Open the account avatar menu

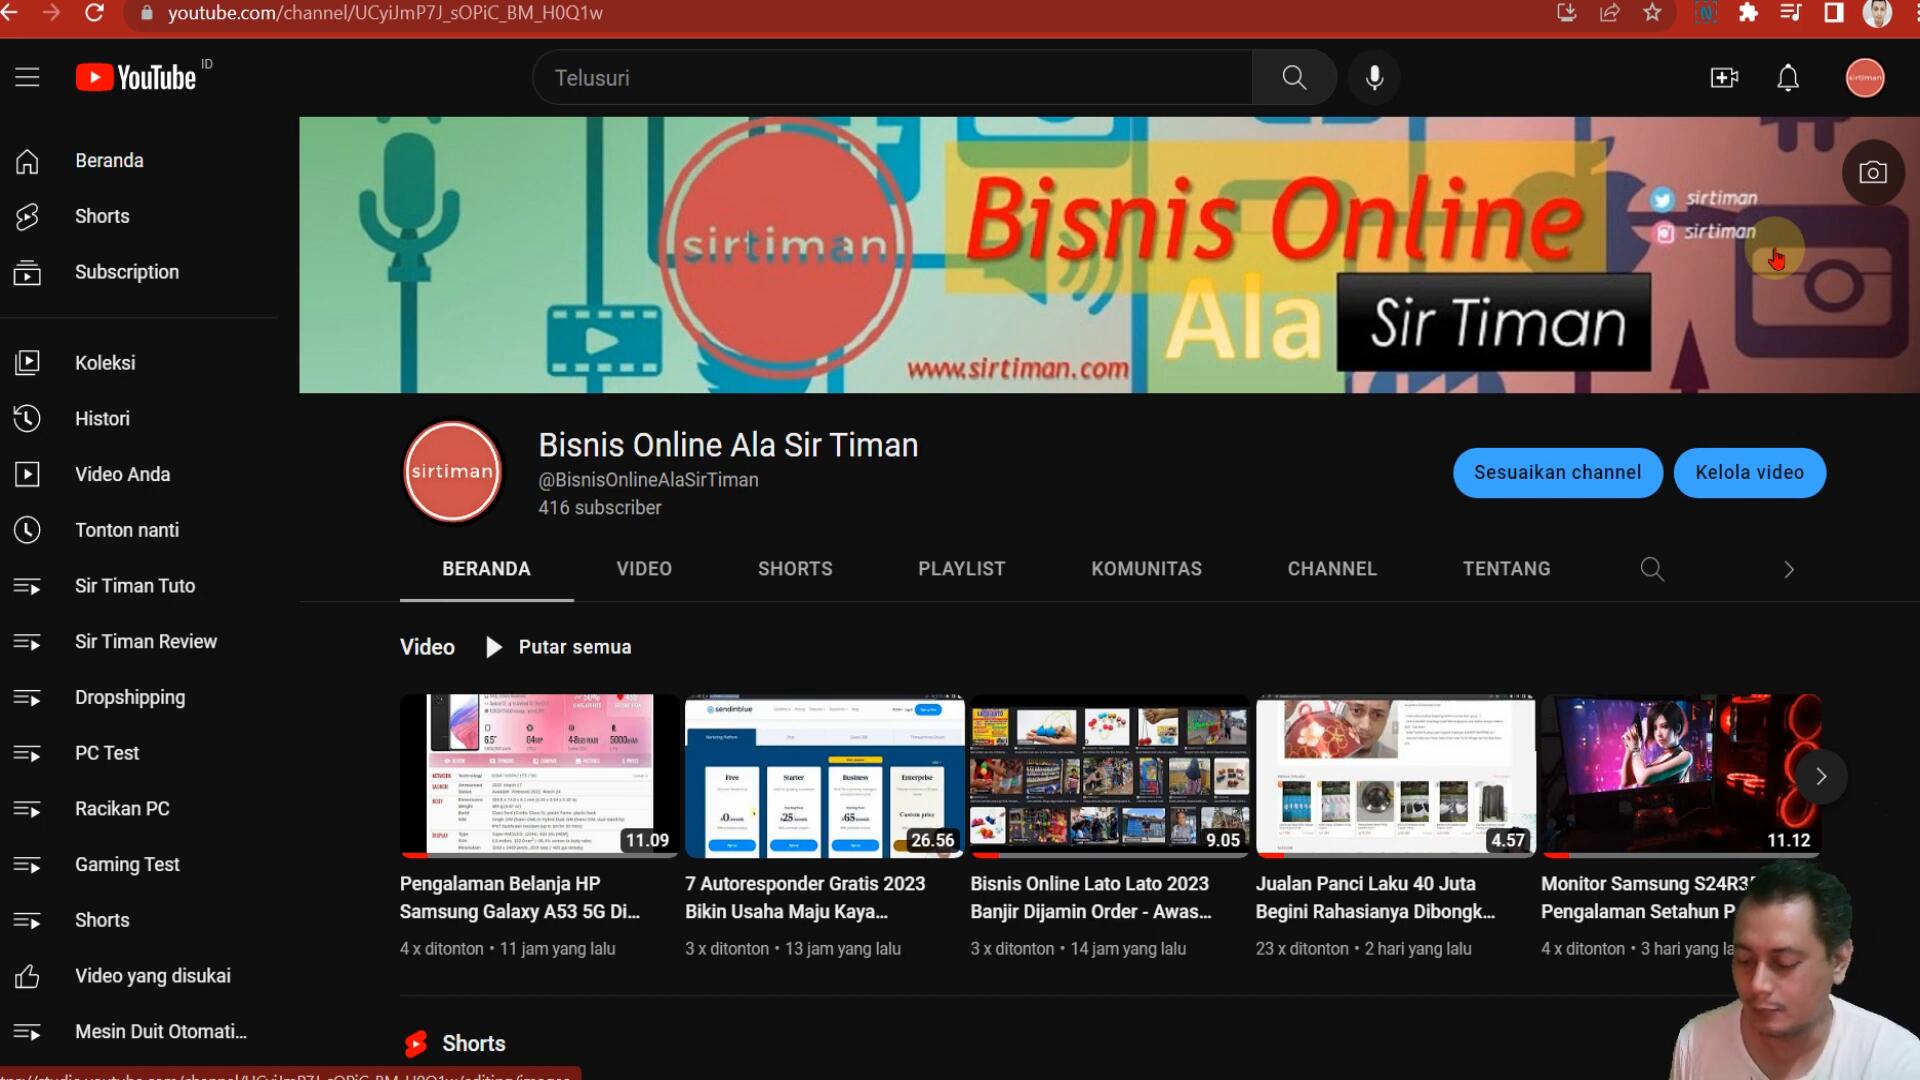1864,77
